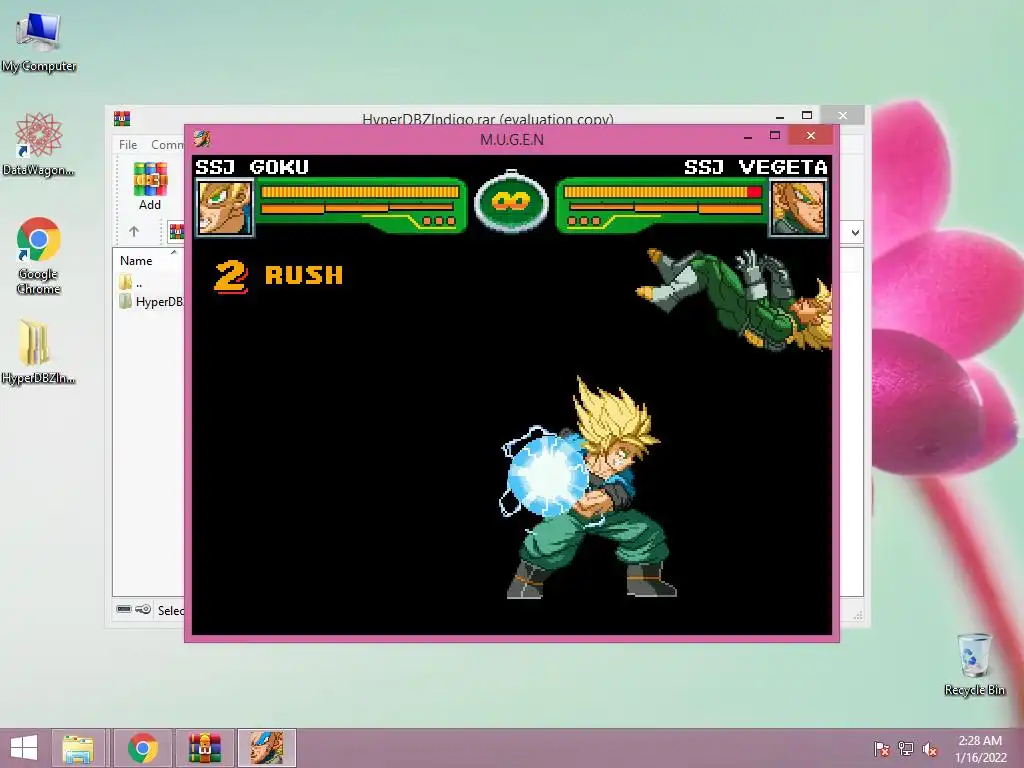Open the Commands menu in WinRAR
Image resolution: width=1024 pixels, height=768 pixels.
167,144
